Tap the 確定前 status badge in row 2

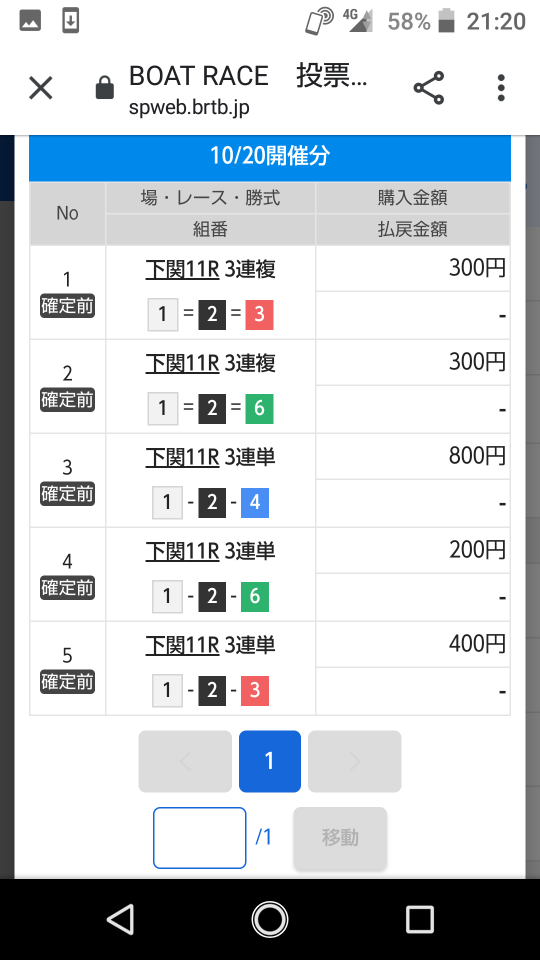67,400
